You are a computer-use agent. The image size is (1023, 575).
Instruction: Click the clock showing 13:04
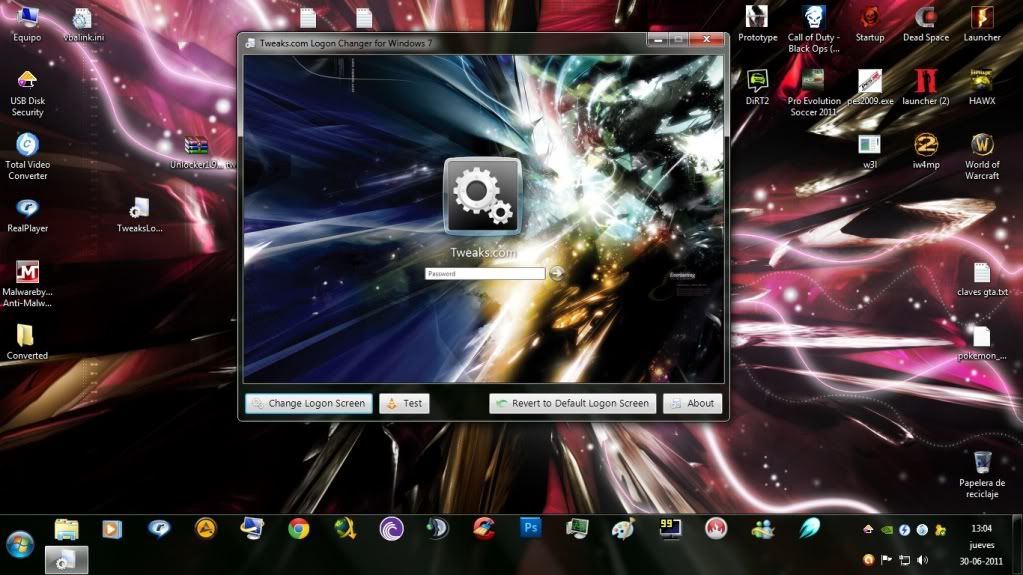(x=981, y=528)
